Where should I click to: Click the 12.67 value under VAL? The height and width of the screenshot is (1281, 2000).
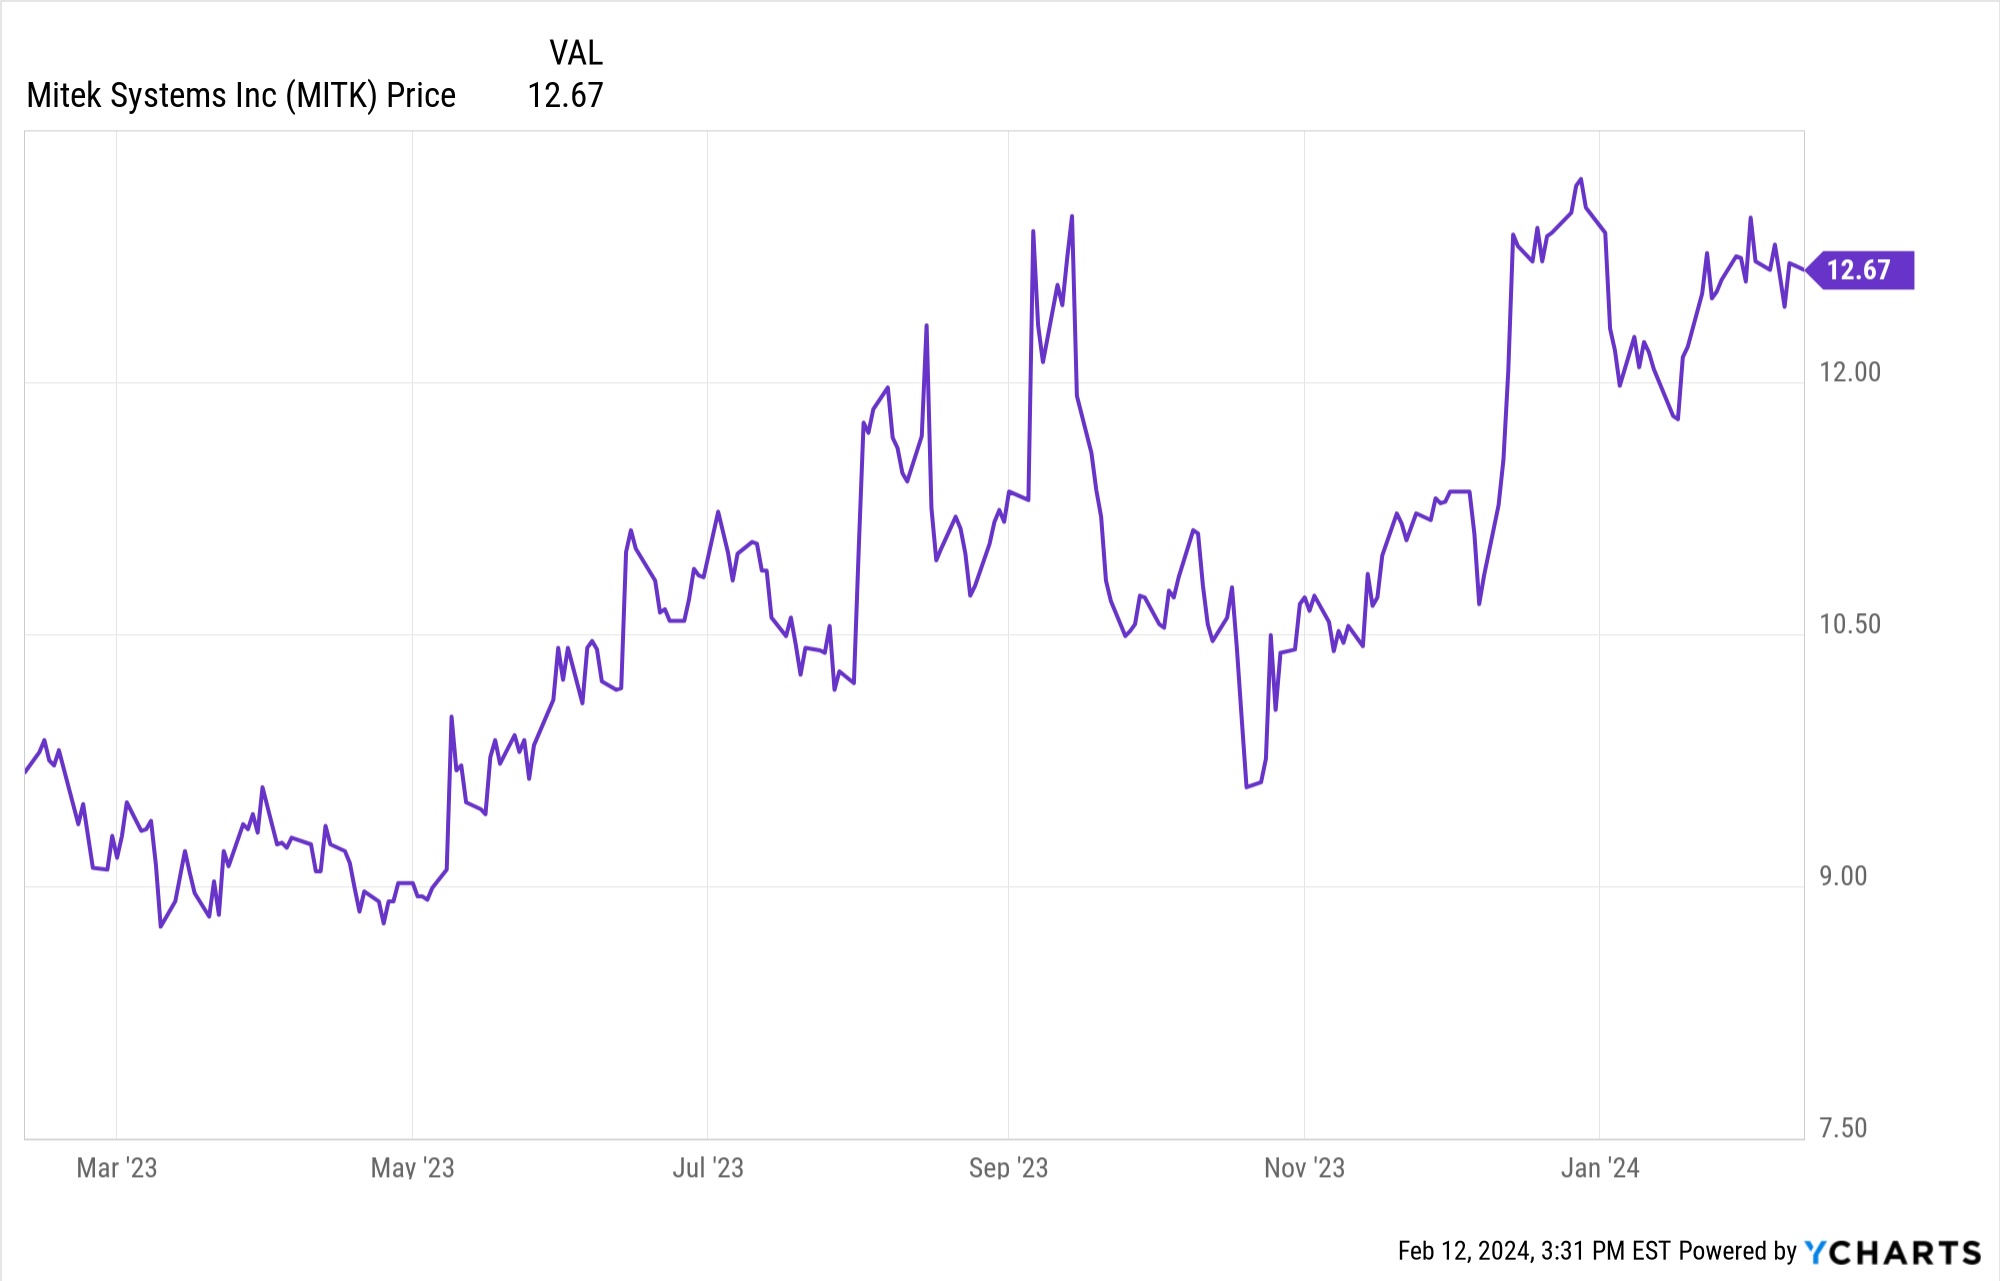(565, 96)
